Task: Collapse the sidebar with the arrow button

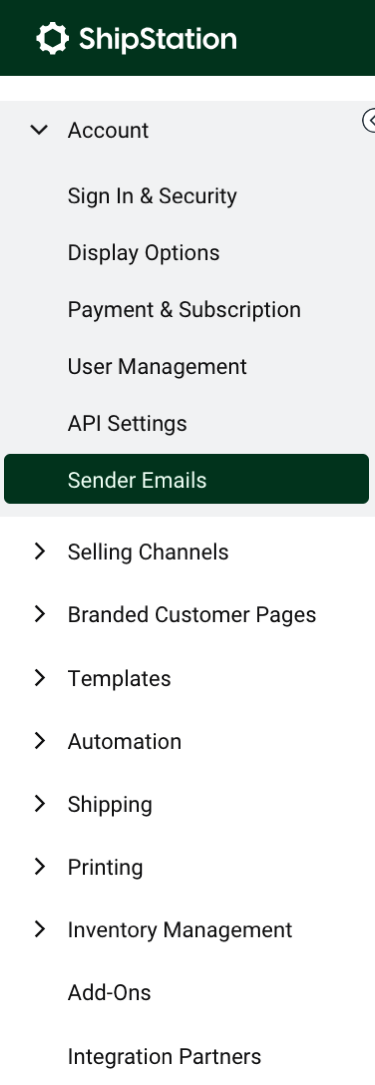Action: pyautogui.click(x=369, y=120)
